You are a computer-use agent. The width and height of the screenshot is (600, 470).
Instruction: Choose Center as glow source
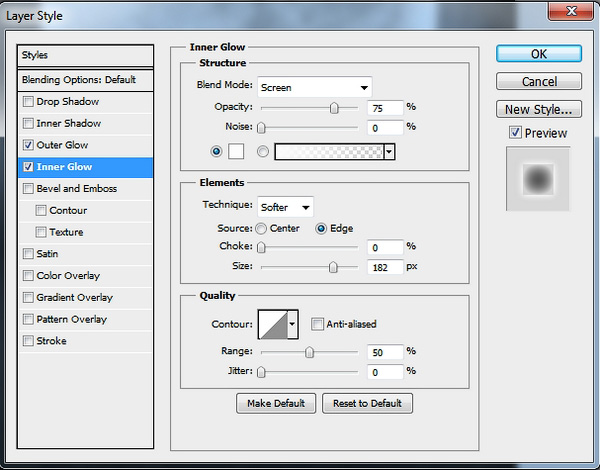tap(261, 228)
